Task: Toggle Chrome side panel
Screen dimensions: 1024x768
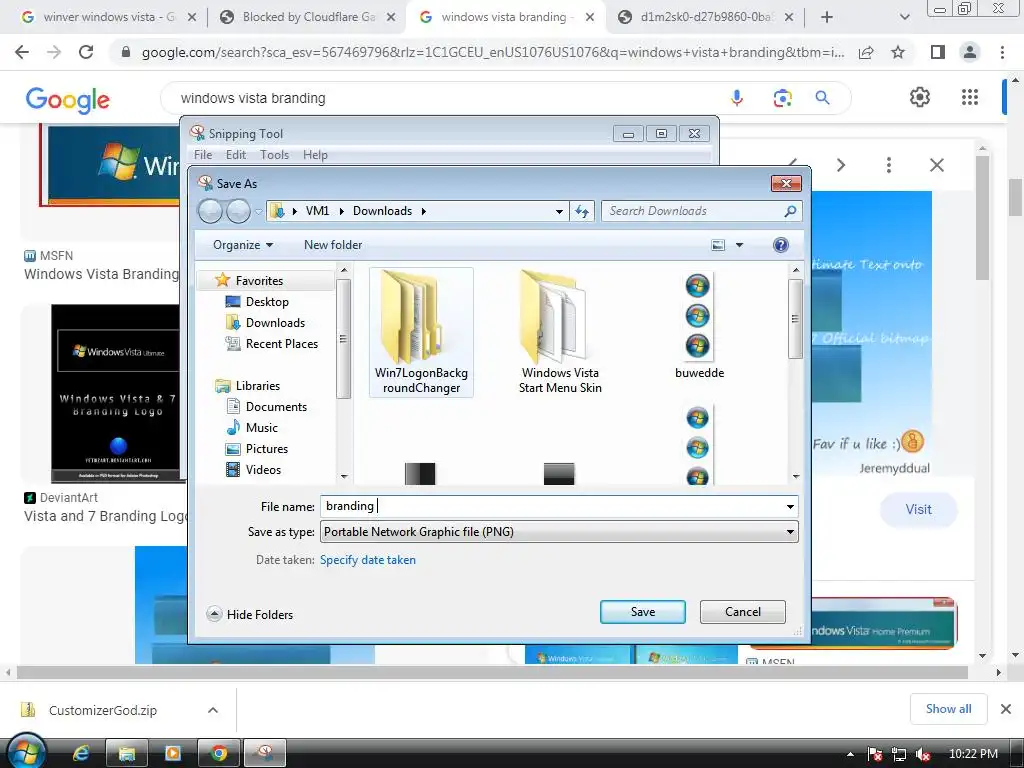Action: click(x=938, y=52)
